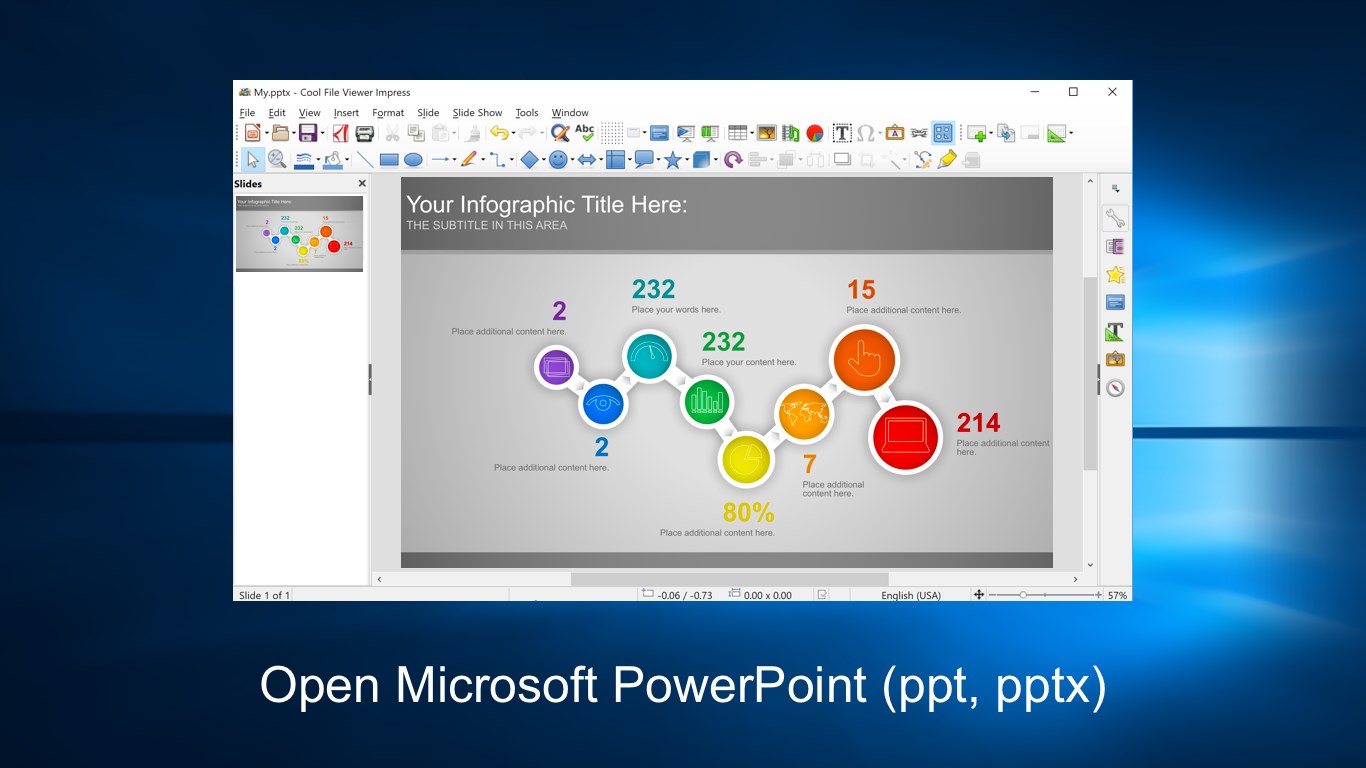Toggle the display grid icon
This screenshot has width=1366, height=768.
pyautogui.click(x=612, y=132)
